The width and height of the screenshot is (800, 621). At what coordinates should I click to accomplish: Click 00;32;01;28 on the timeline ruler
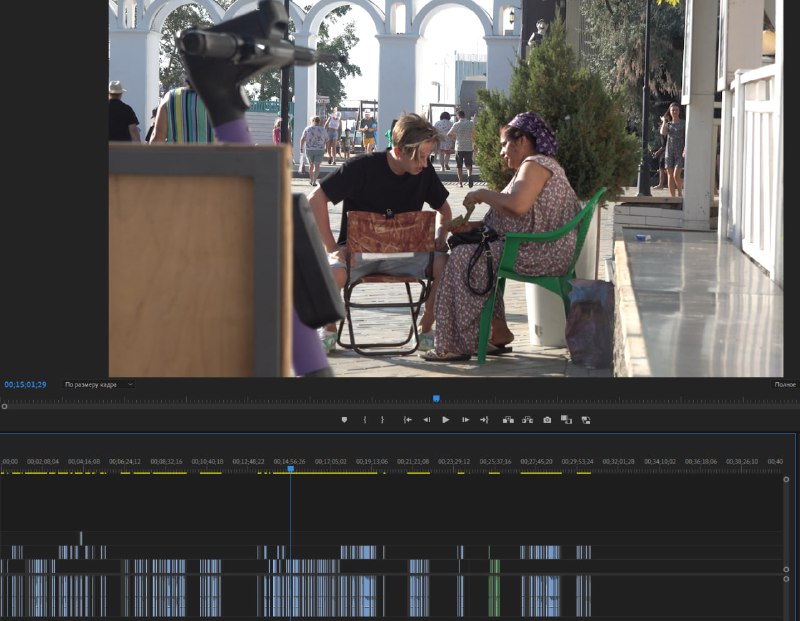(x=618, y=462)
